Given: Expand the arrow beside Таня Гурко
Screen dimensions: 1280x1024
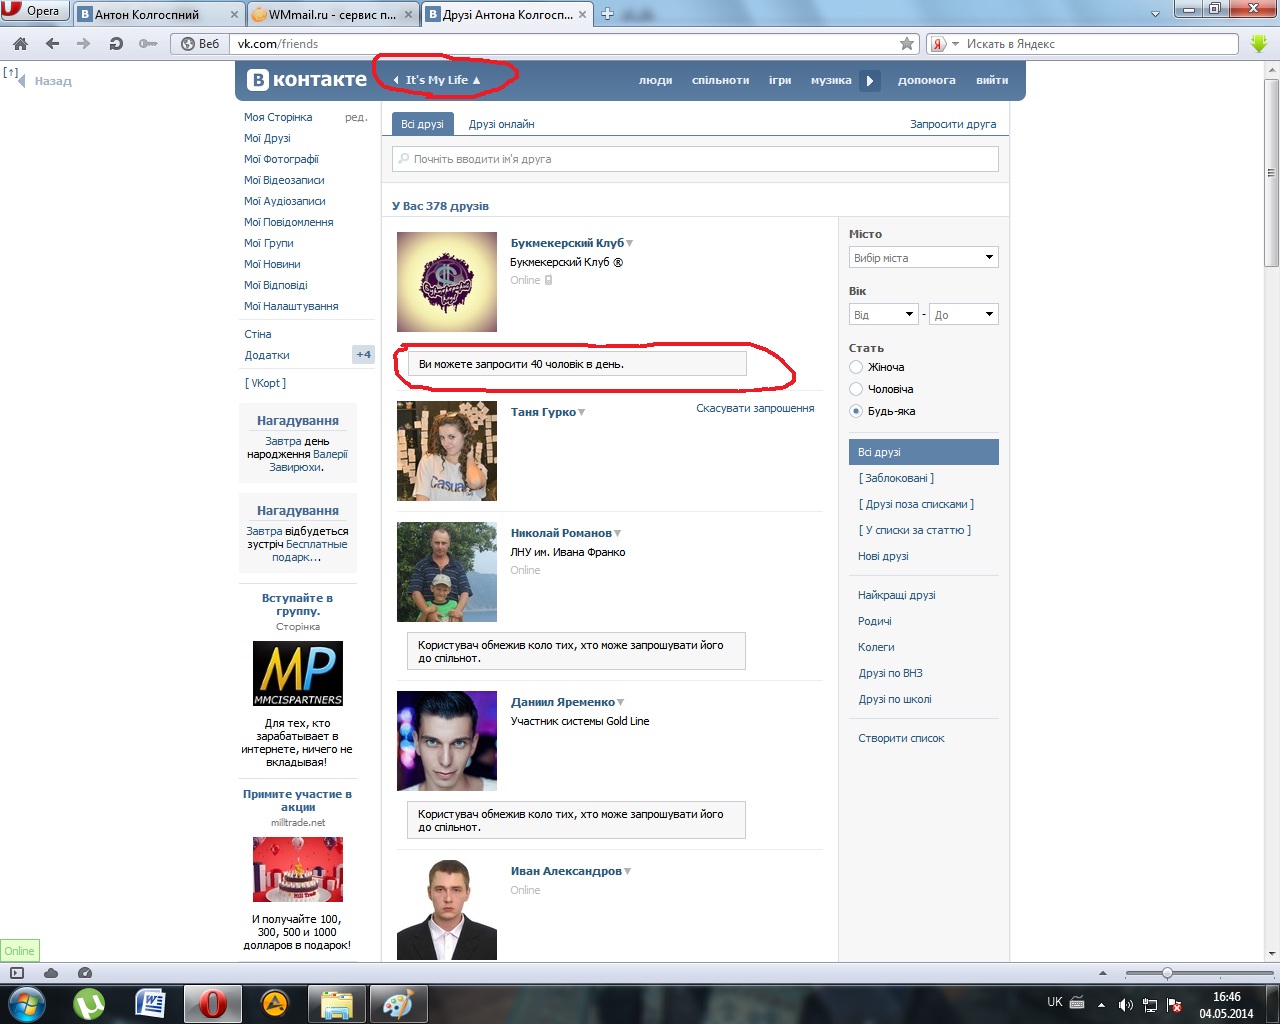Looking at the screenshot, I should pos(582,412).
